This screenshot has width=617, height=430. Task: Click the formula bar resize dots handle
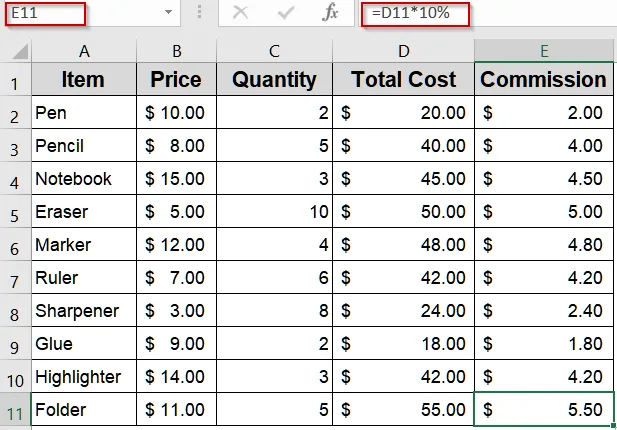[x=200, y=12]
